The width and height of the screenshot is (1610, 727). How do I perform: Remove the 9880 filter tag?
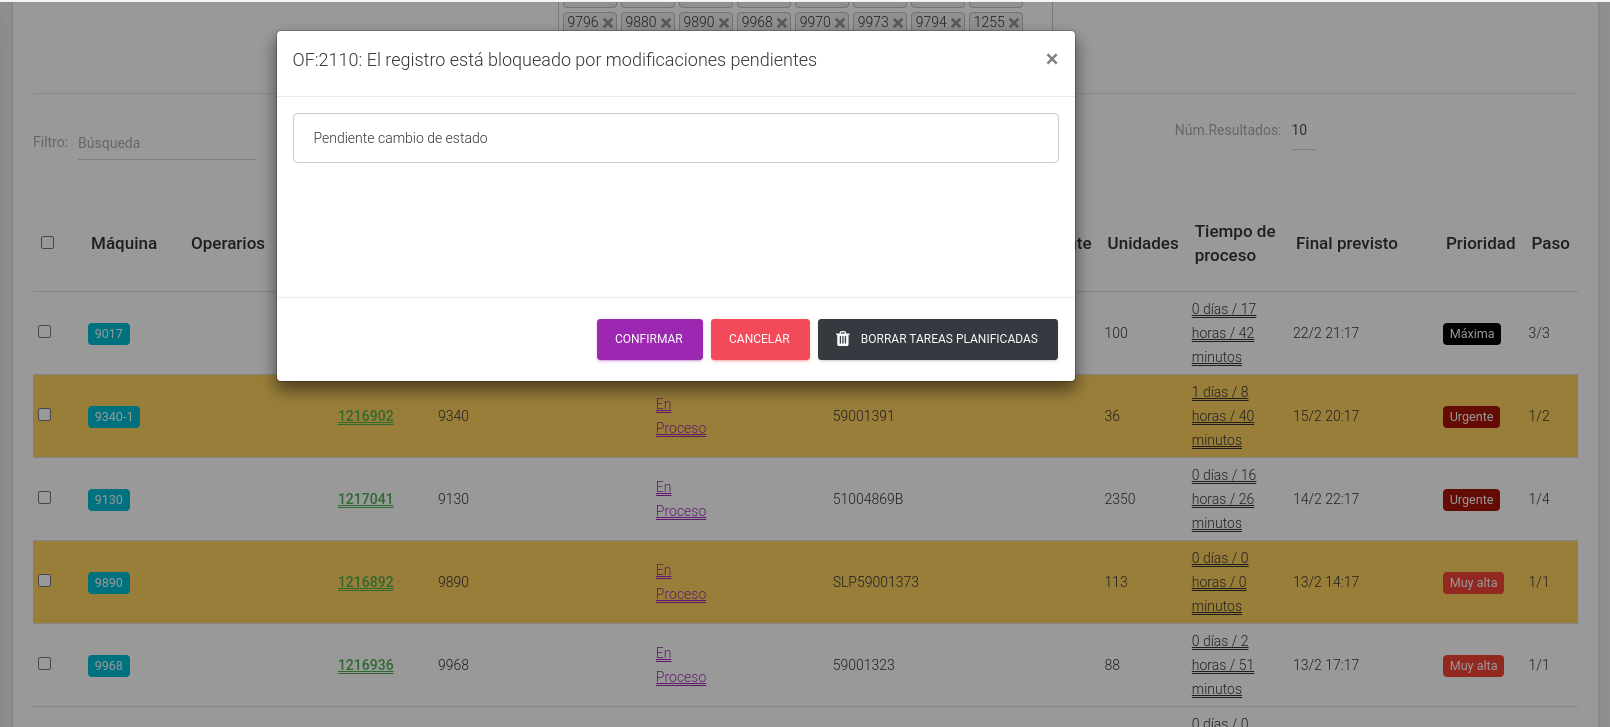coord(666,23)
